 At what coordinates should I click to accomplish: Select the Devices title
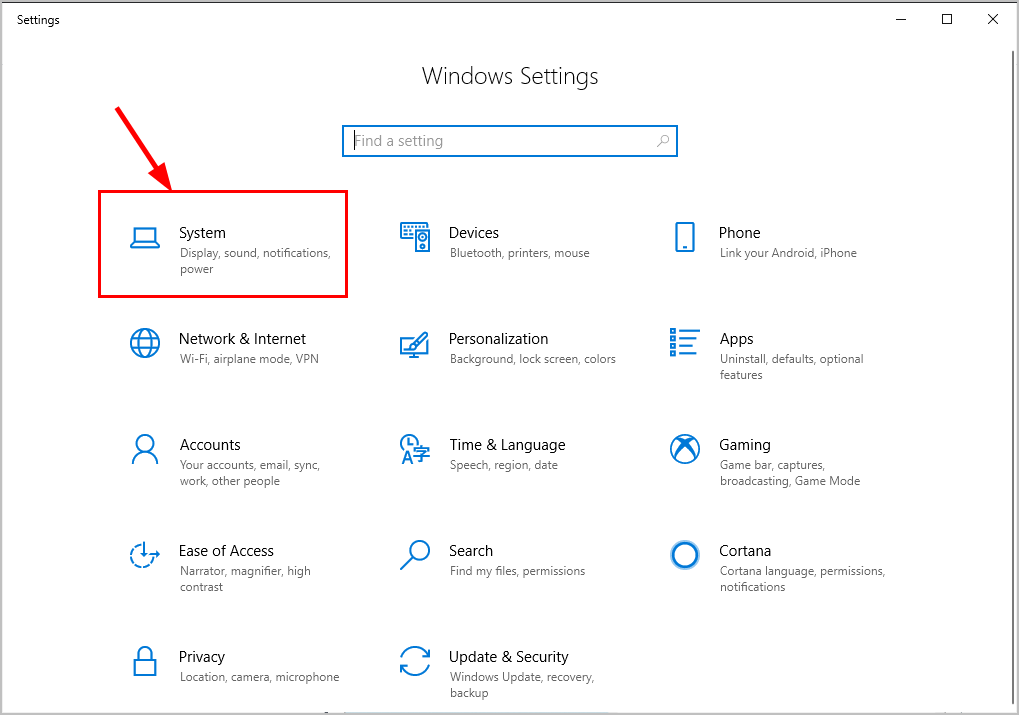(x=474, y=233)
